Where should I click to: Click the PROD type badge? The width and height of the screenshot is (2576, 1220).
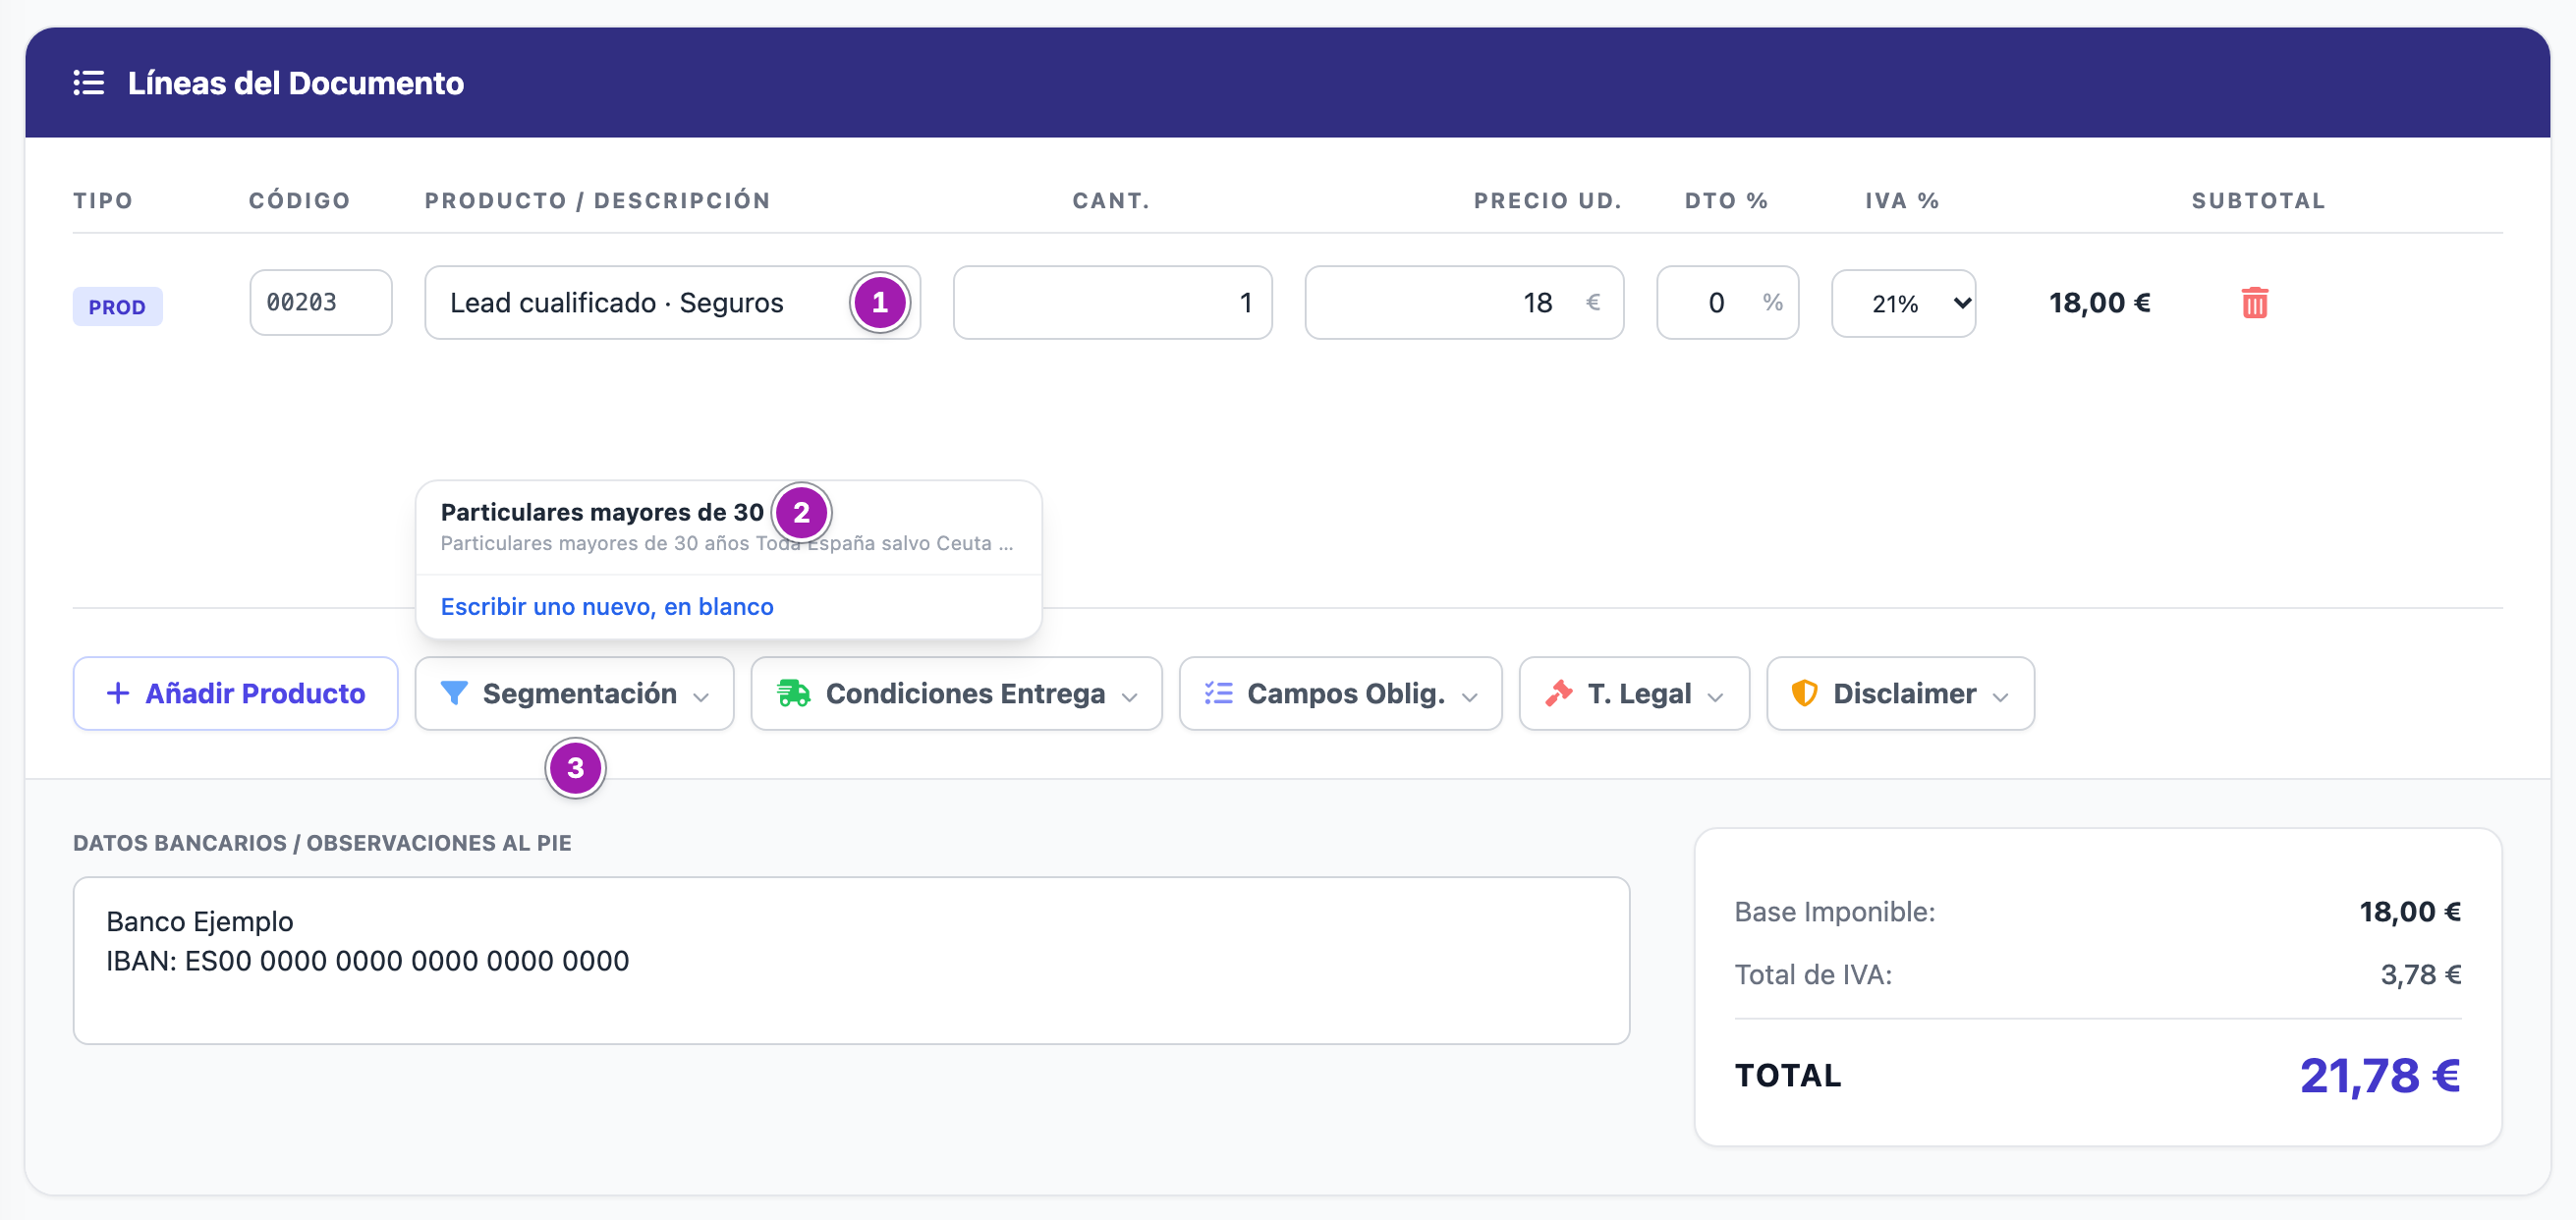pyautogui.click(x=117, y=306)
